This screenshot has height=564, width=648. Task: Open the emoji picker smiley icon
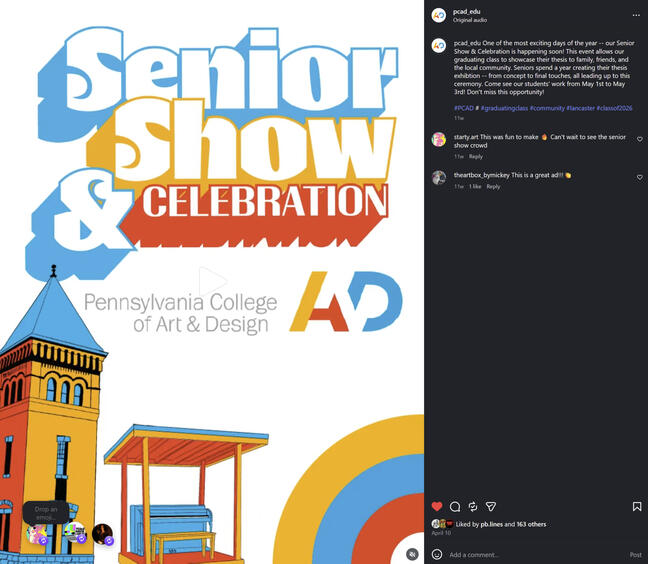coord(437,554)
